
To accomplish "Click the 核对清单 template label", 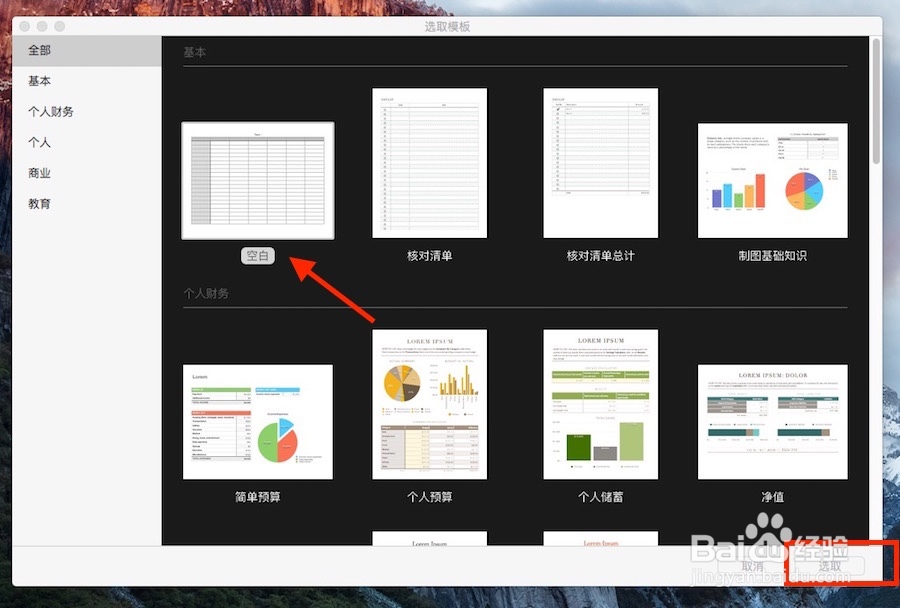I will pos(429,255).
